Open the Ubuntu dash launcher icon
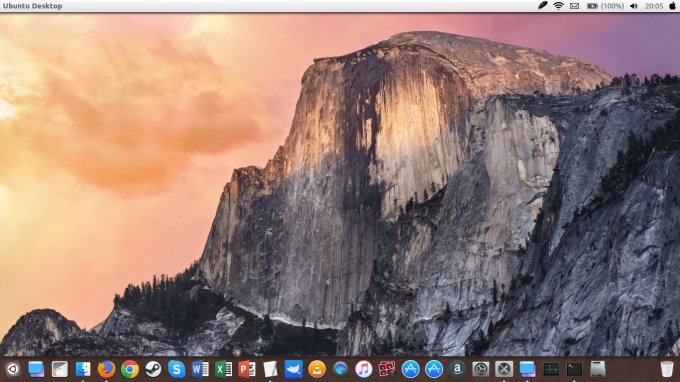The image size is (680, 382). [13, 369]
